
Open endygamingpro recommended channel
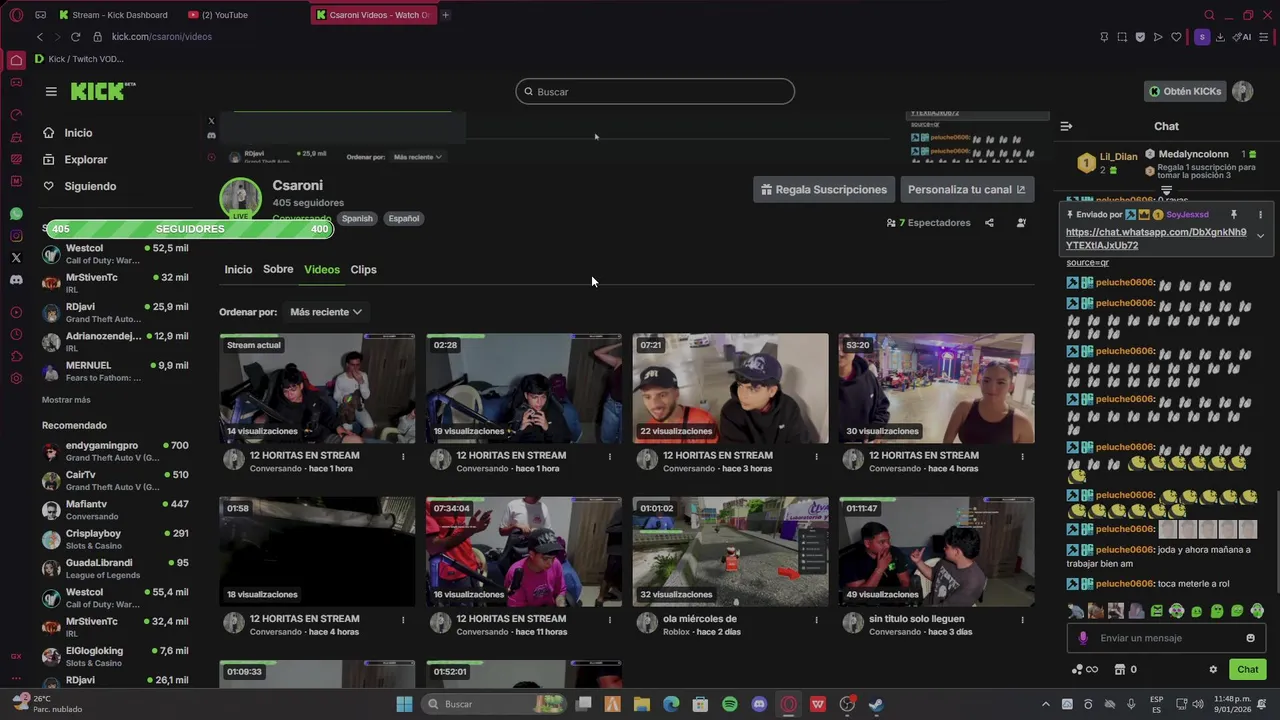(115, 451)
